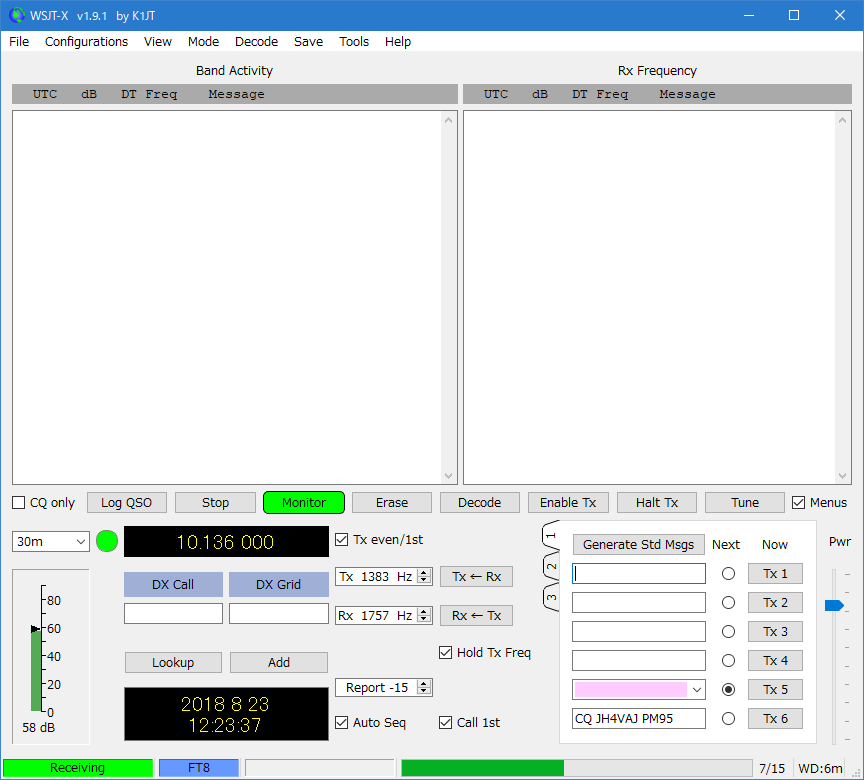Screen dimensions: 864x780
Task: Click the Receiving status indicator
Action: [78, 768]
